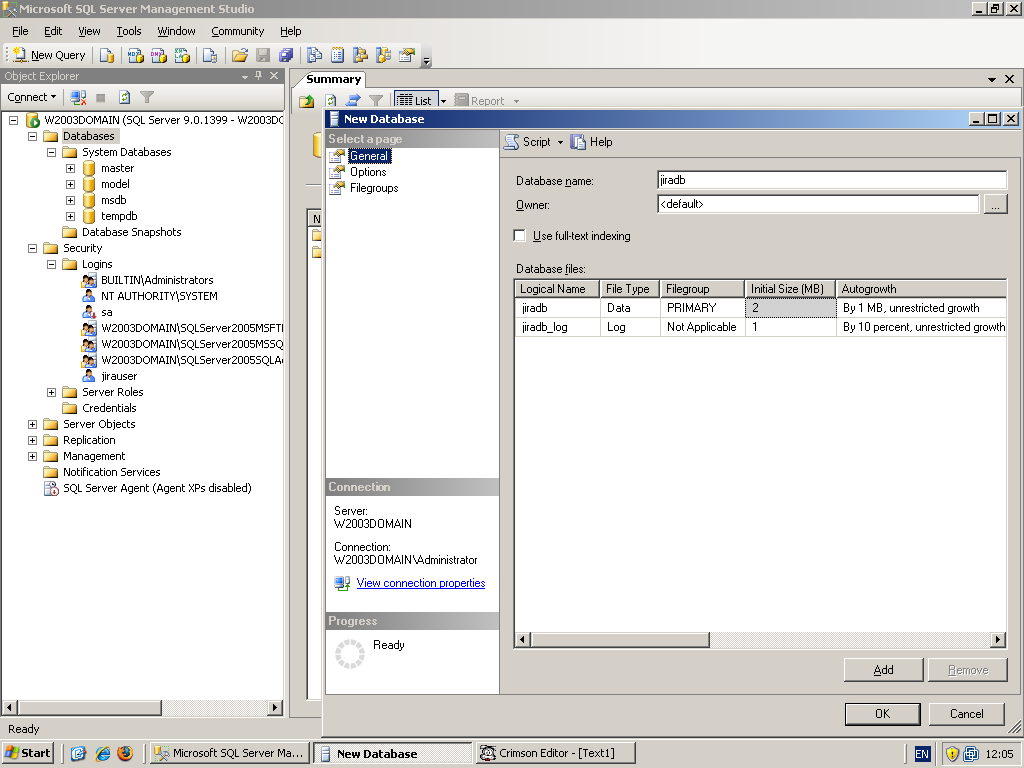
Task: Select the jirauser login
Action: [119, 376]
